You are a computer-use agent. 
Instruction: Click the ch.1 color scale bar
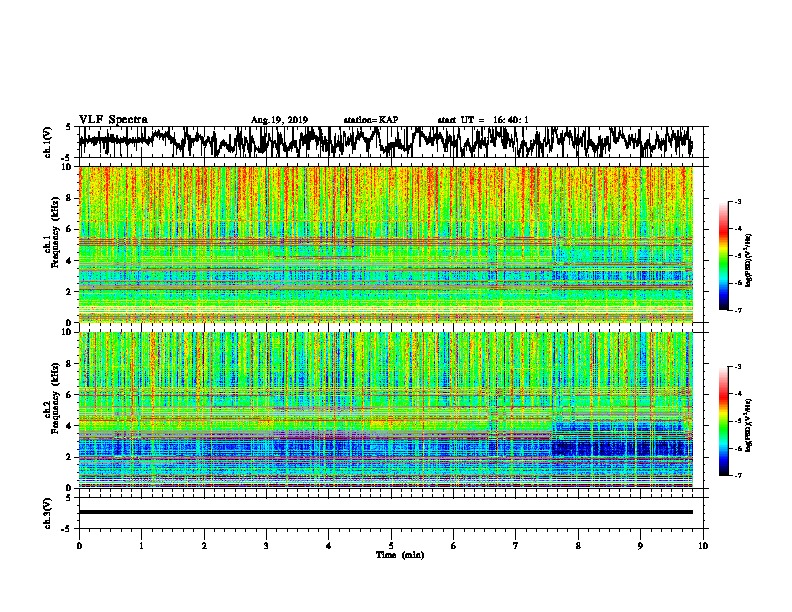723,256
